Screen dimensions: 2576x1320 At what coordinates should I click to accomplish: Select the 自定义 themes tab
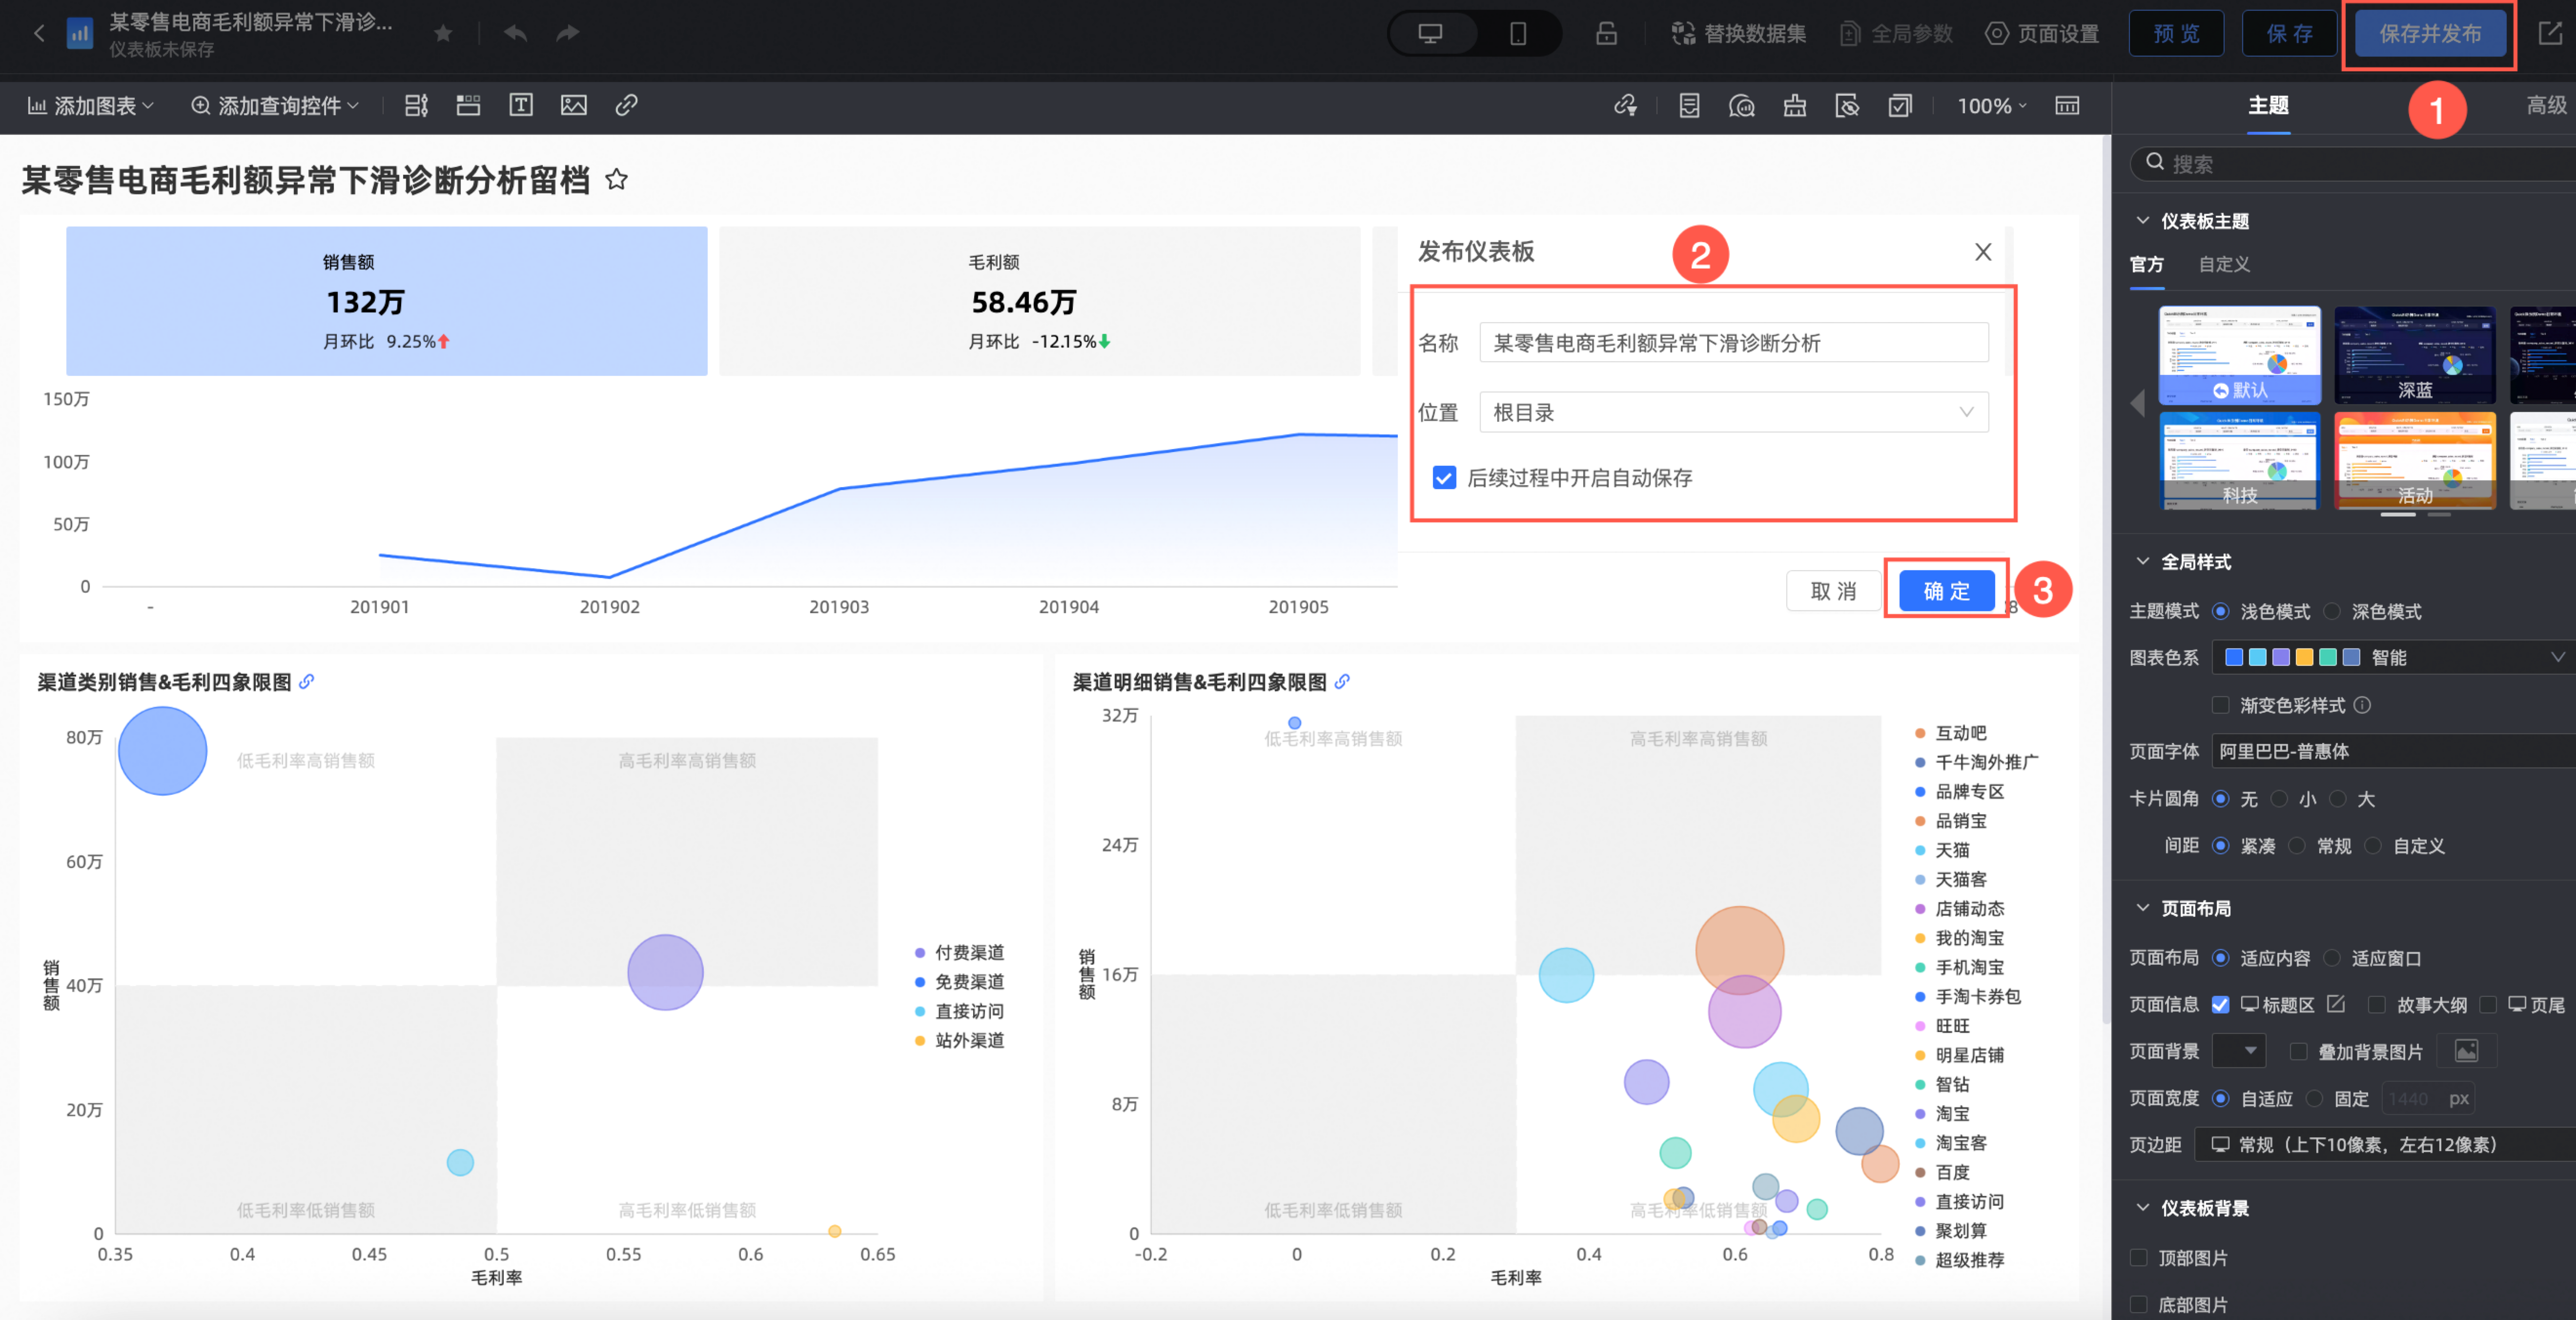[2224, 264]
